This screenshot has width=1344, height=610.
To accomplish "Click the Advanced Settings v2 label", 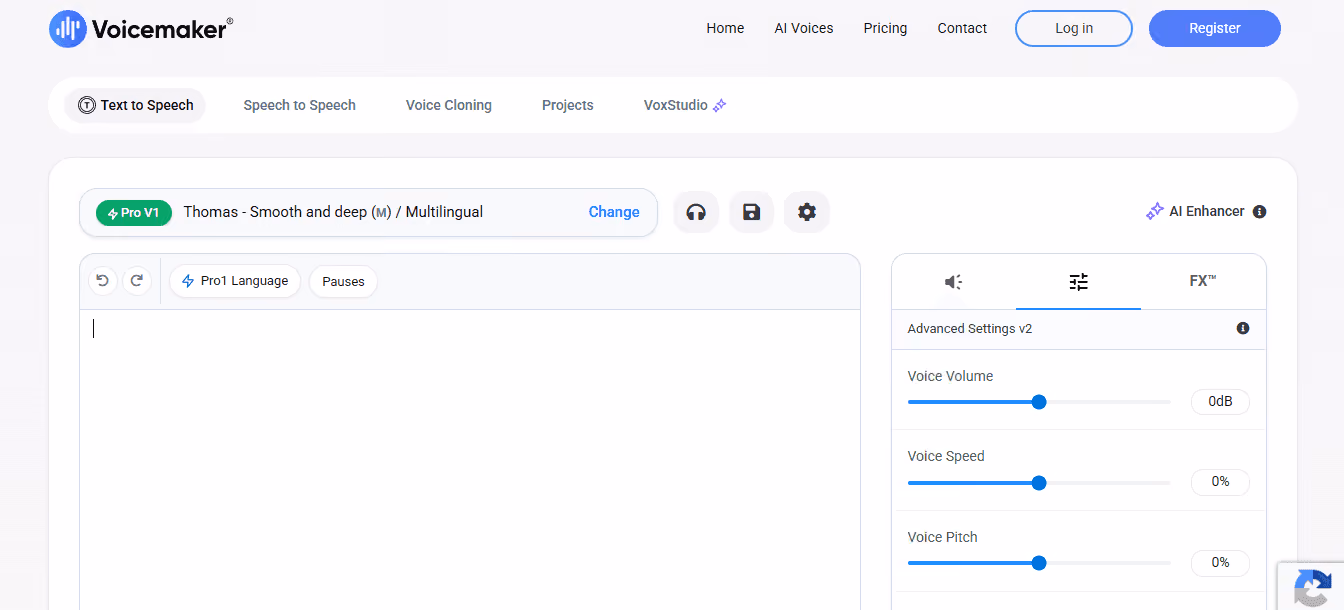I will pos(969,328).
